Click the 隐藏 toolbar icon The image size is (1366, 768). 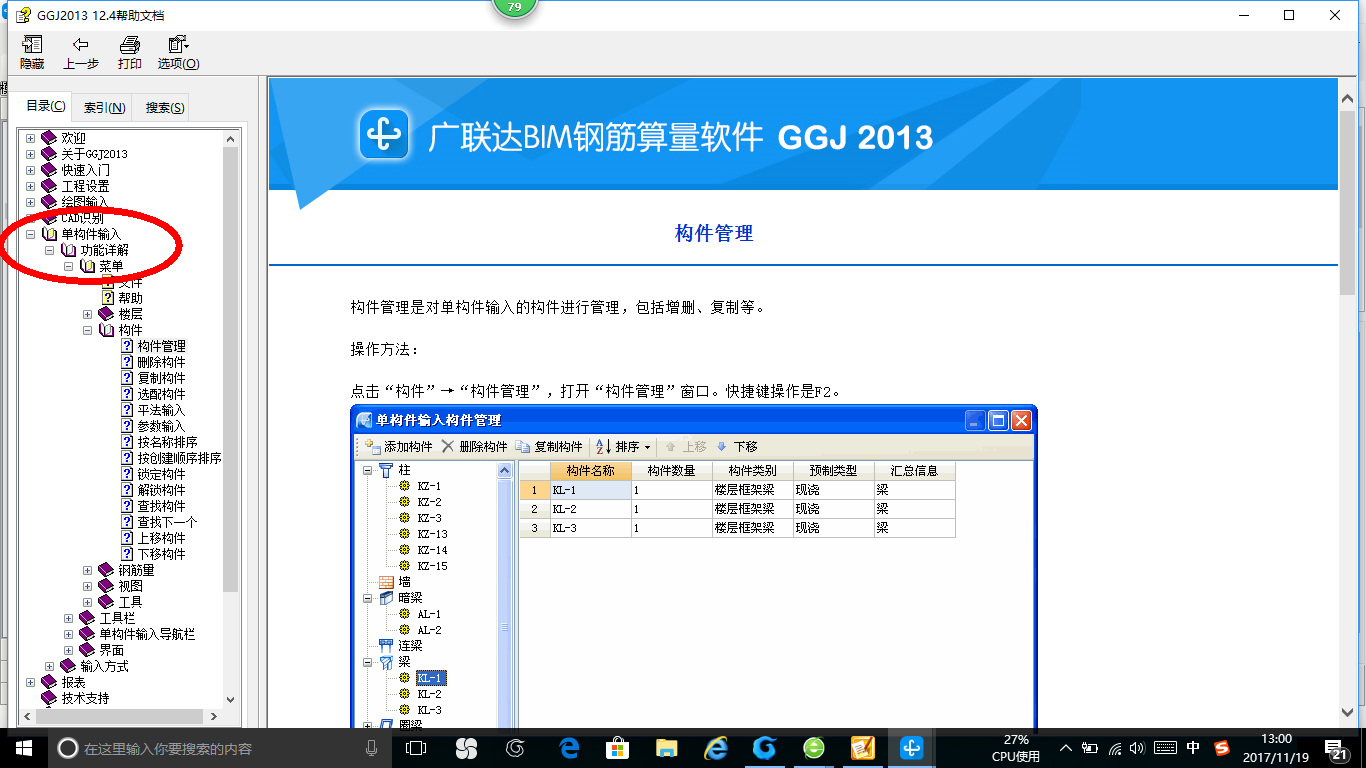(32, 52)
